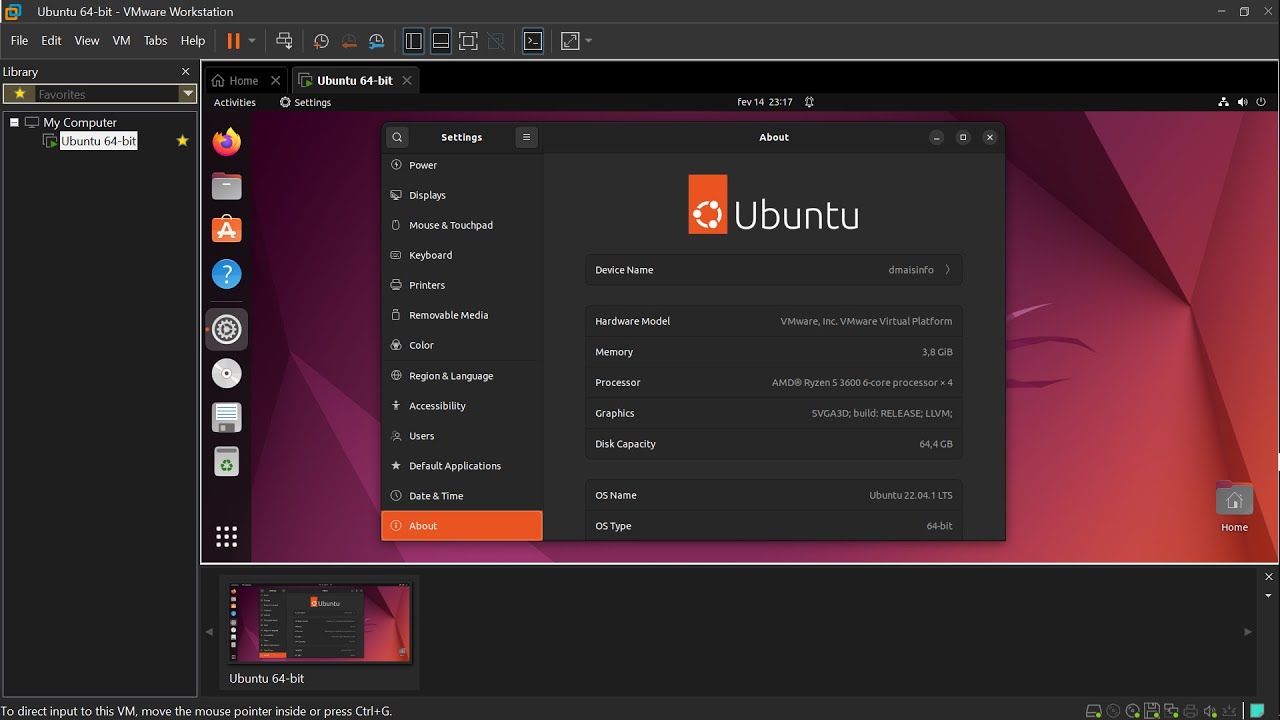Open the Ubuntu system menu with volume icon
Viewport: 1280px width, 720px height.
click(1242, 102)
